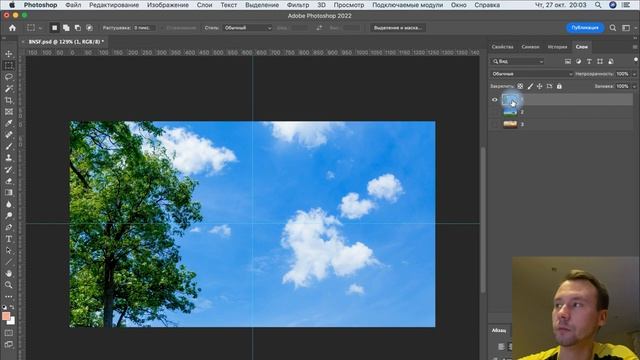The height and width of the screenshot is (360, 640).
Task: Toggle lock transparent pixels
Action: 520,86
